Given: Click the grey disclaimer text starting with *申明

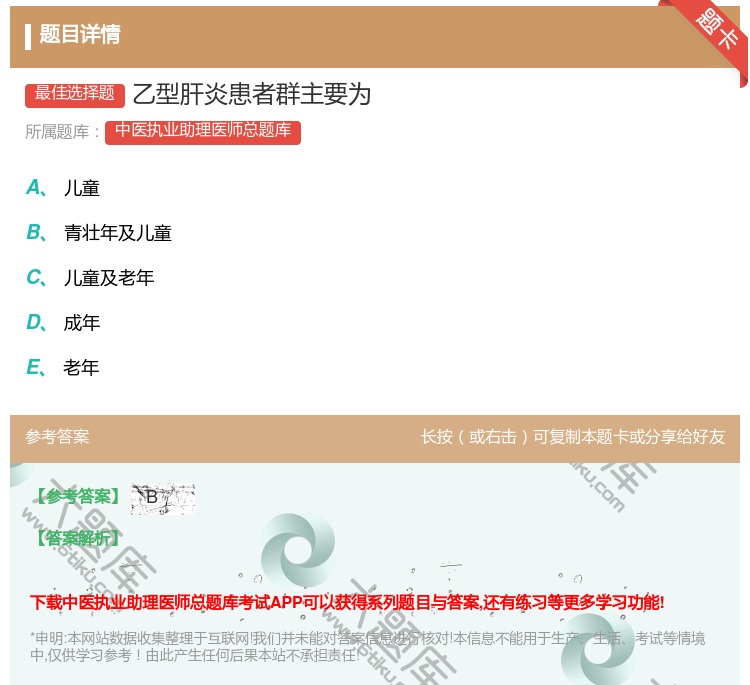Looking at the screenshot, I should click(367, 646).
